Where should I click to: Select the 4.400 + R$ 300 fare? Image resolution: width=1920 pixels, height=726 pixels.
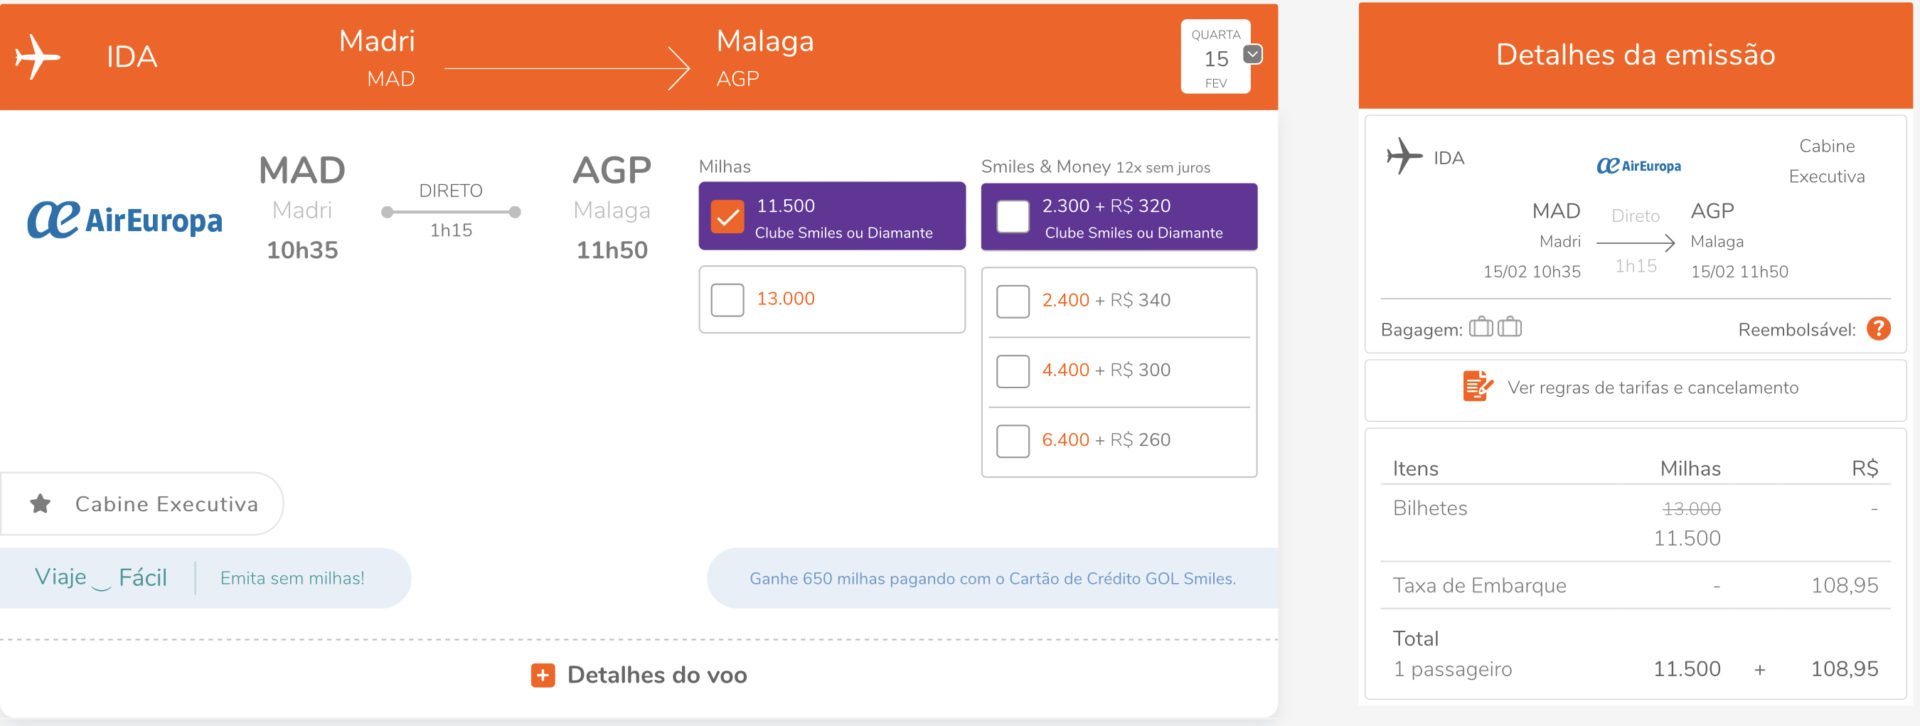coord(1013,371)
